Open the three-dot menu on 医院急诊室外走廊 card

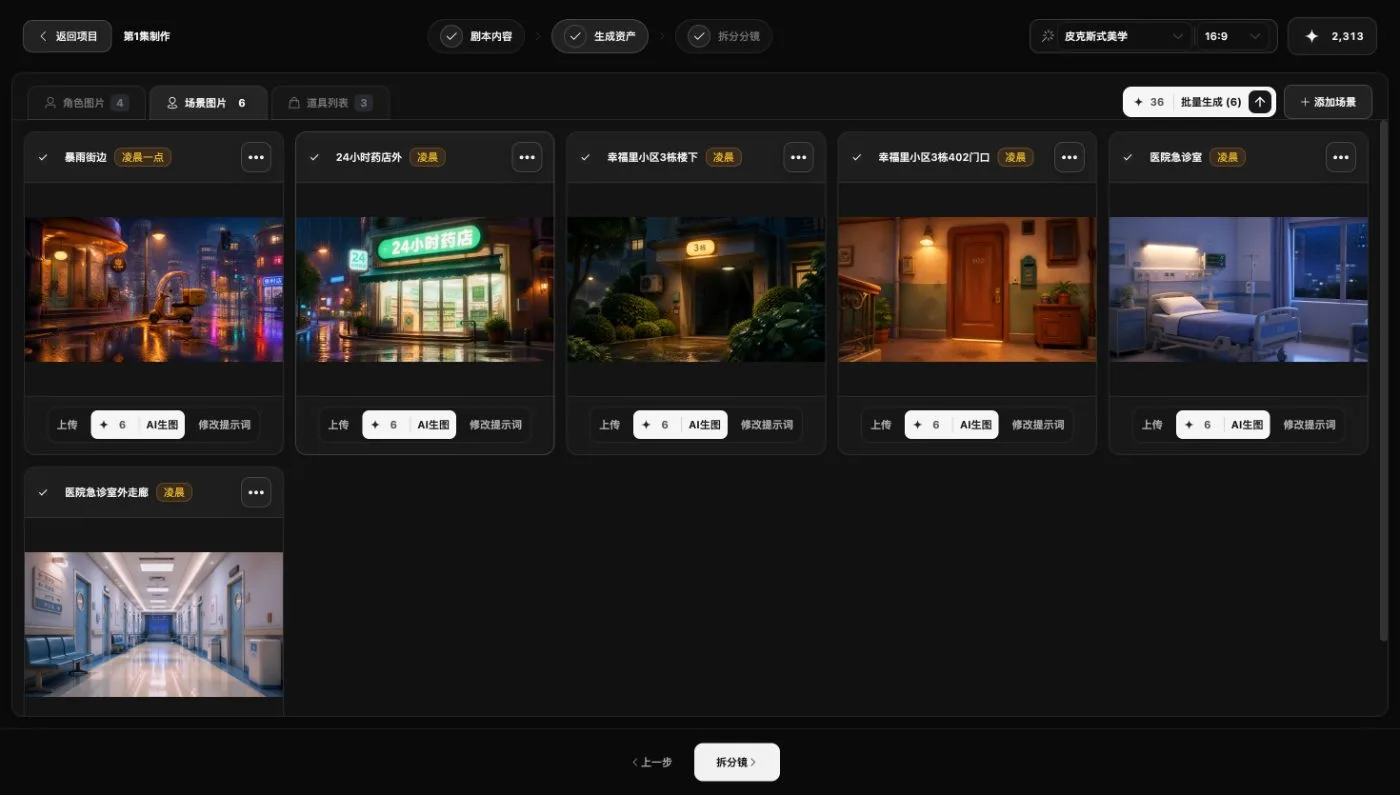256,492
